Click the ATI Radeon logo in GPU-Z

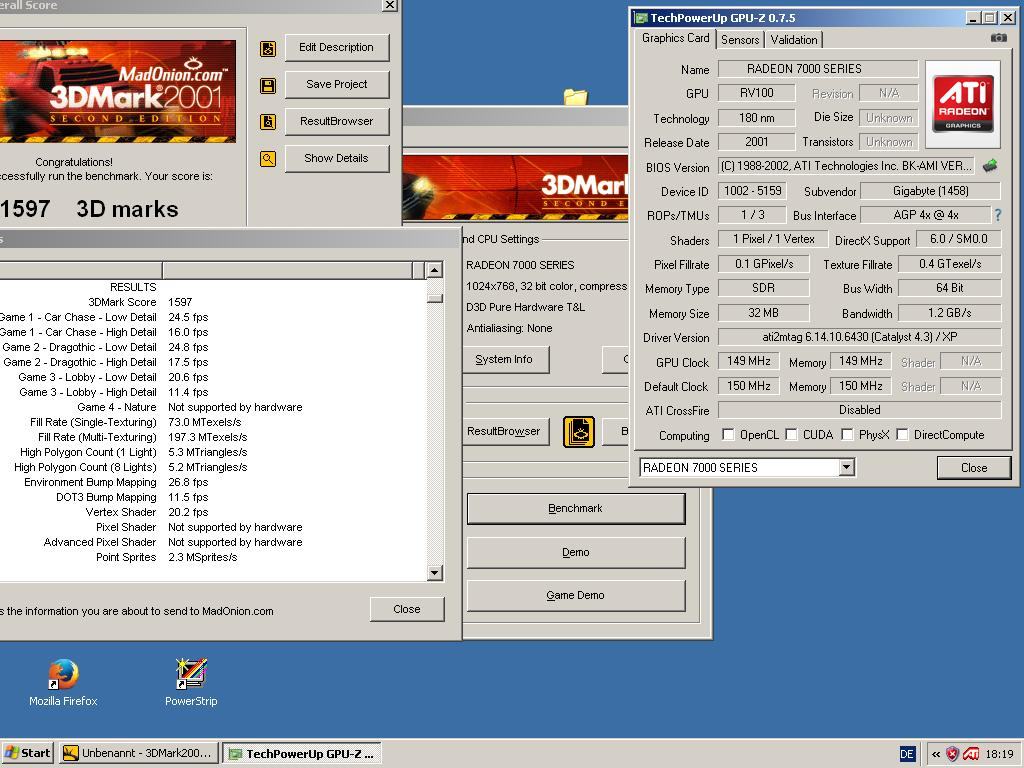click(x=963, y=104)
